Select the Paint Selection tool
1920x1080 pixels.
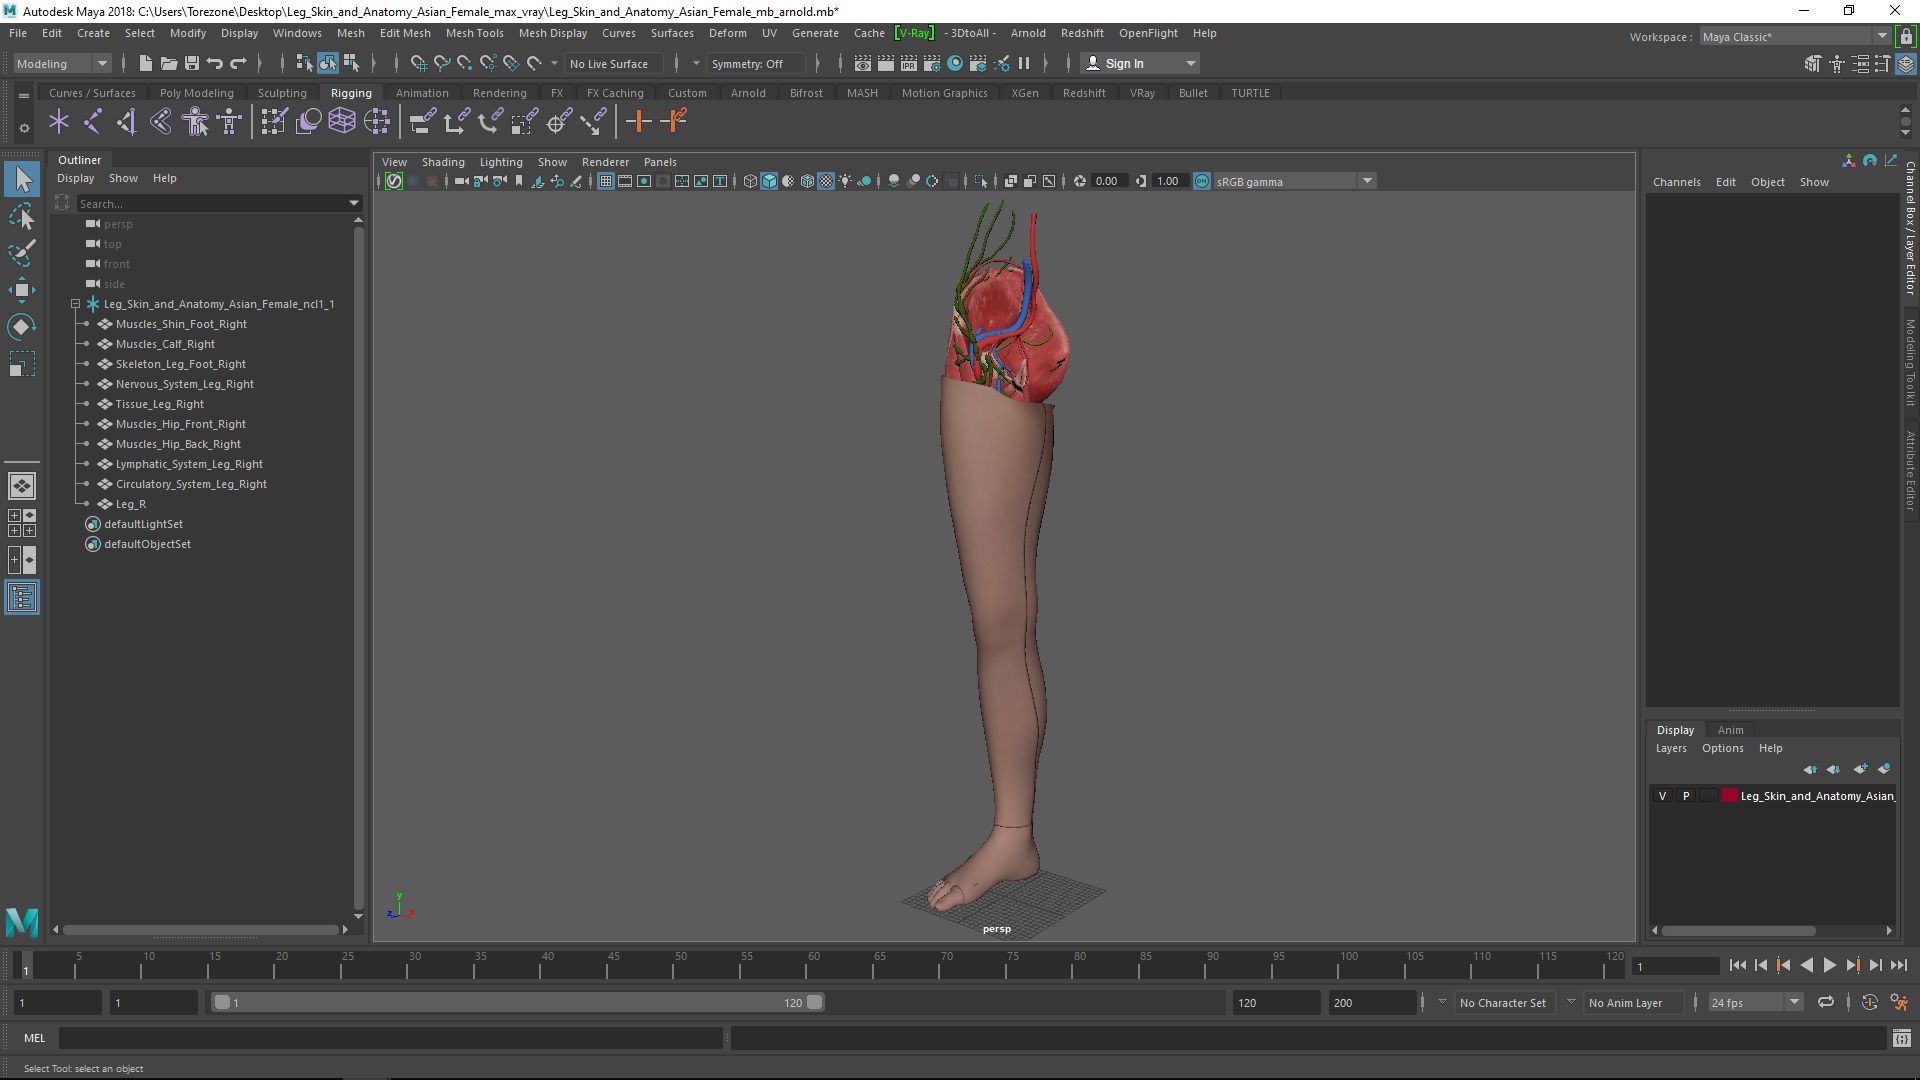pyautogui.click(x=21, y=253)
